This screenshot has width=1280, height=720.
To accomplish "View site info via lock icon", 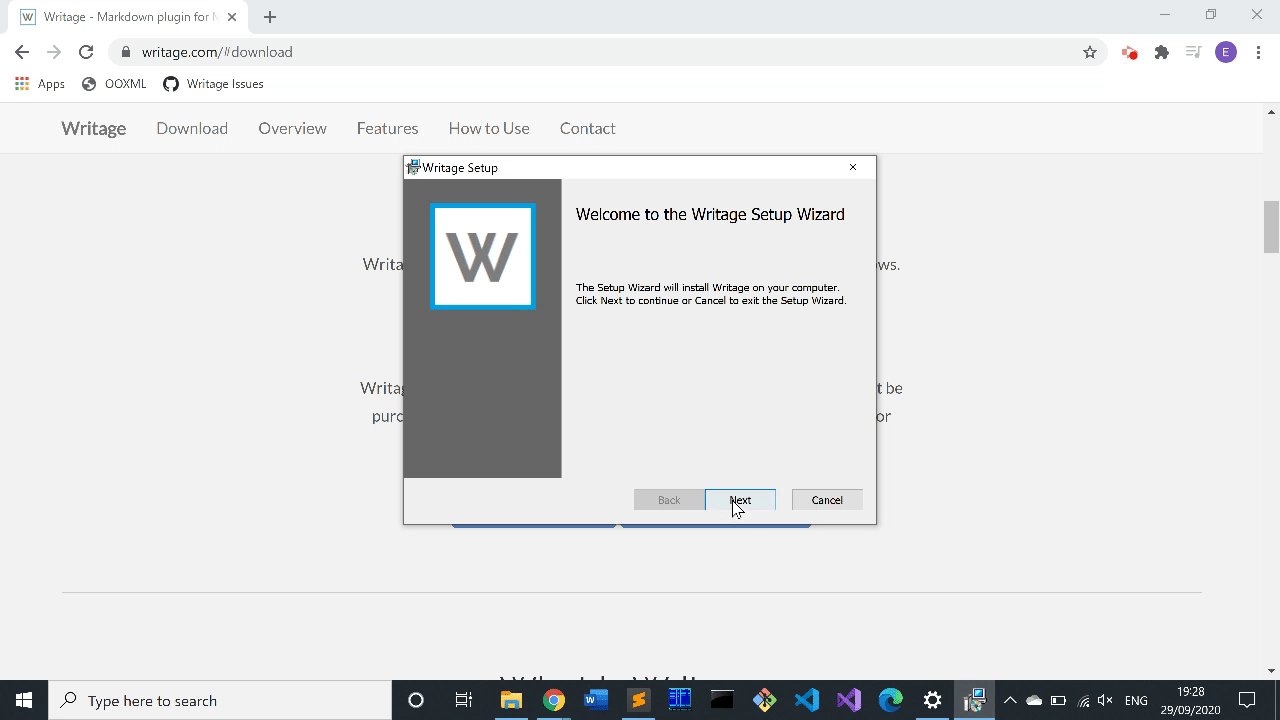I will [125, 52].
